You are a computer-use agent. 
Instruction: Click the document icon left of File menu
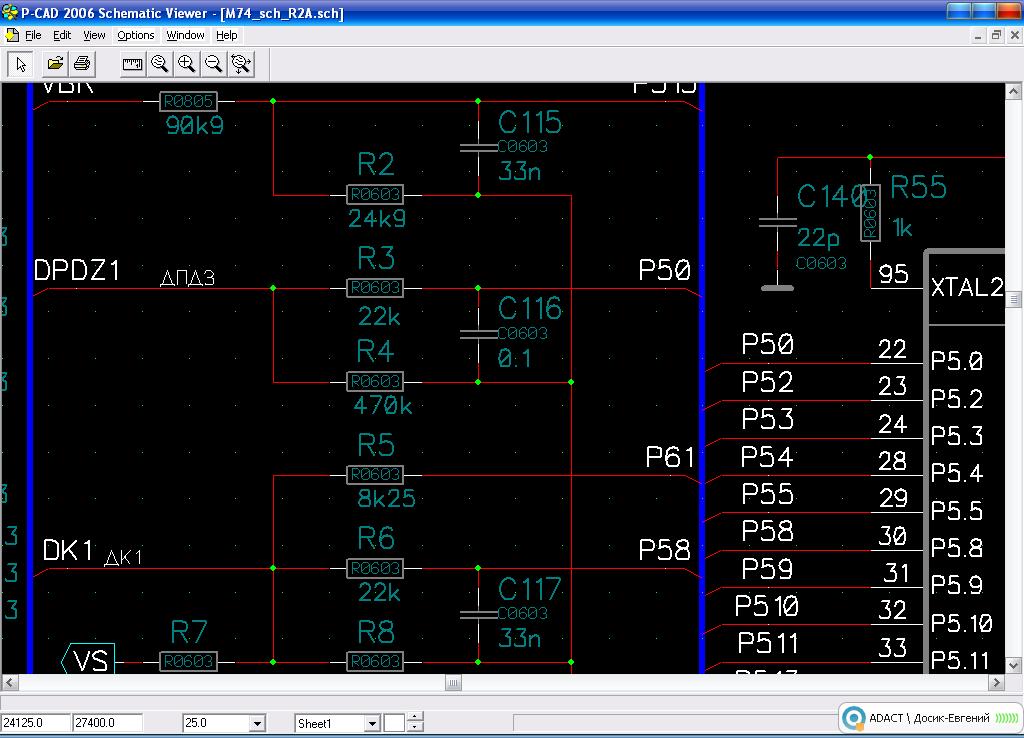click(x=12, y=35)
